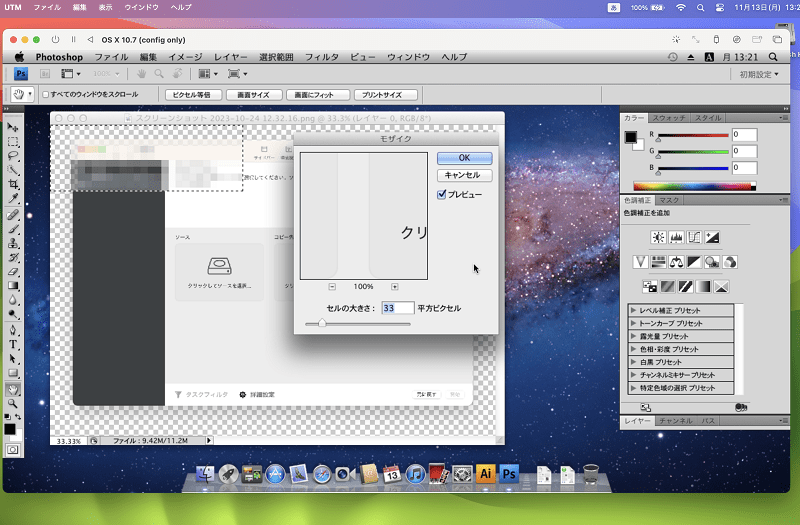The width and height of the screenshot is (800, 525).
Task: Click the セルの大きさ slider handle
Action: click(x=322, y=323)
